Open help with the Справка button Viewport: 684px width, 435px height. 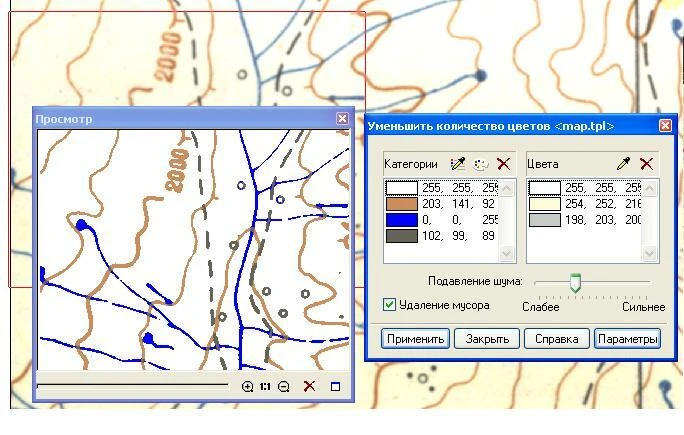(555, 339)
